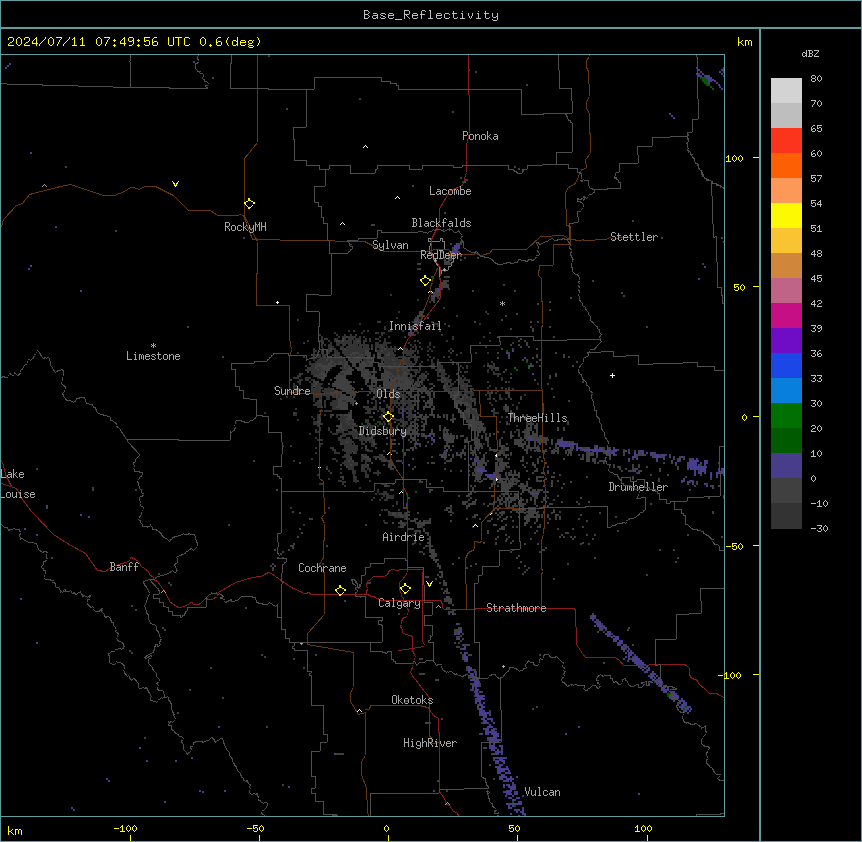The width and height of the screenshot is (862, 842).
Task: Click the Olds town label
Action: coord(388,394)
